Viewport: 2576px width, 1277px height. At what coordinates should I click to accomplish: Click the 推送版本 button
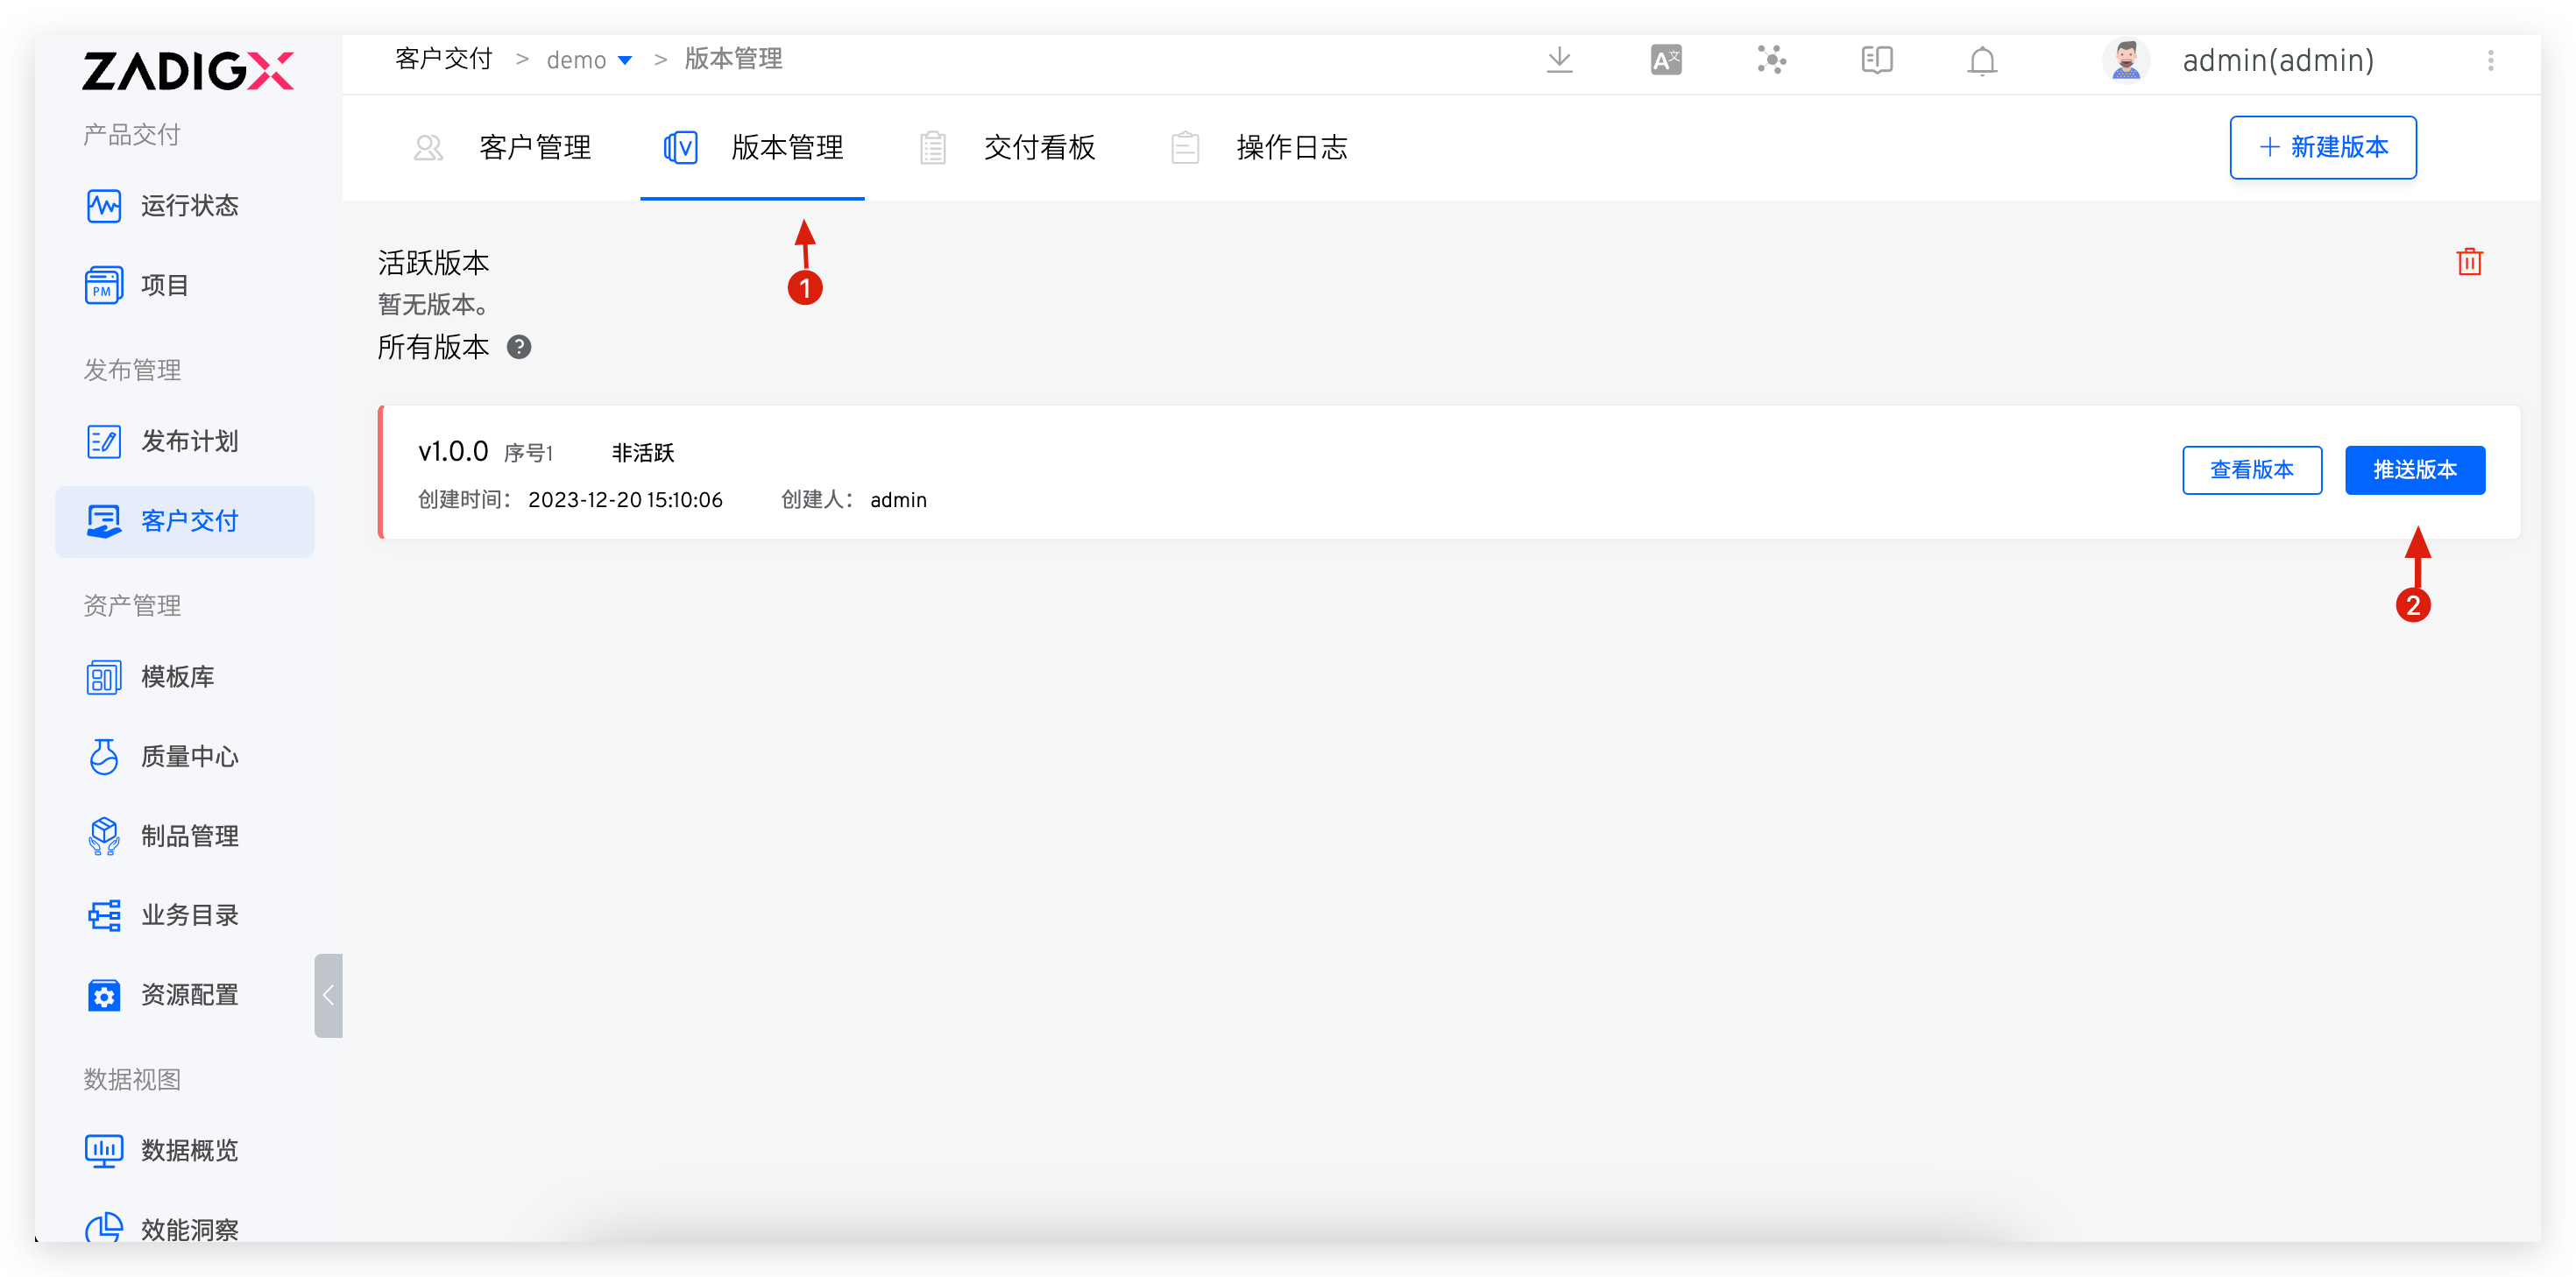click(2414, 470)
